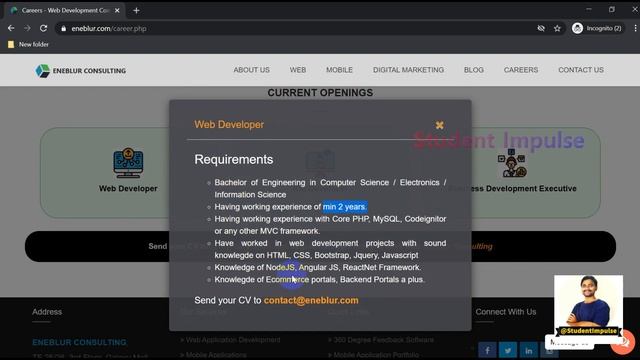Close the Careers browser tab
Viewport: 640px width, 360px height.
click(x=117, y=11)
